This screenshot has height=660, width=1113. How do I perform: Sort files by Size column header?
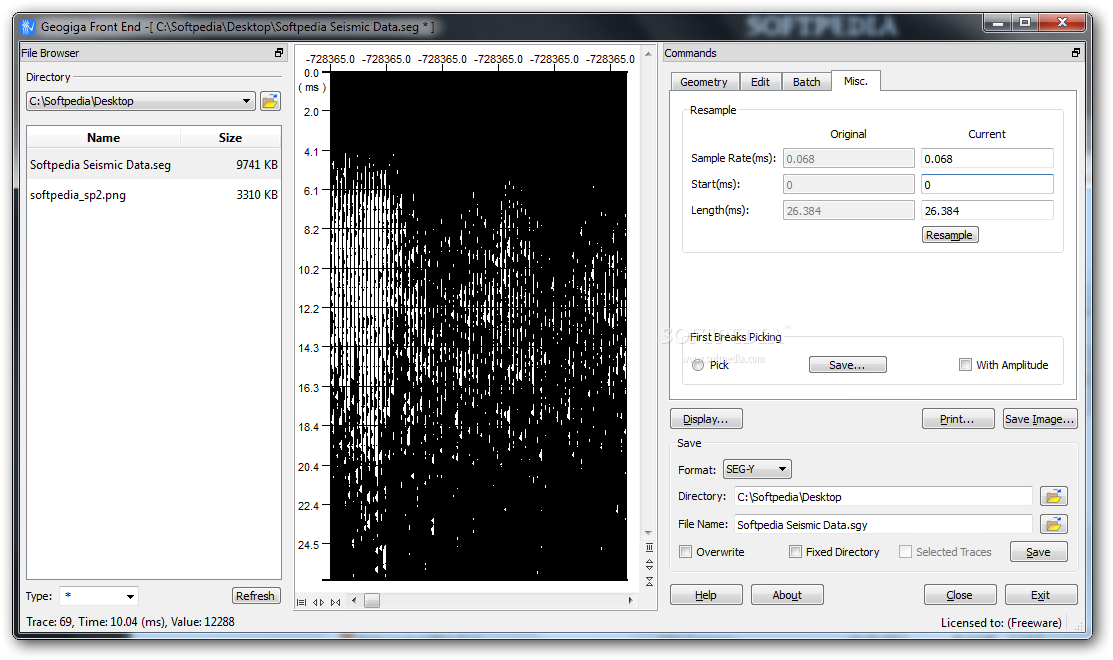[x=231, y=138]
